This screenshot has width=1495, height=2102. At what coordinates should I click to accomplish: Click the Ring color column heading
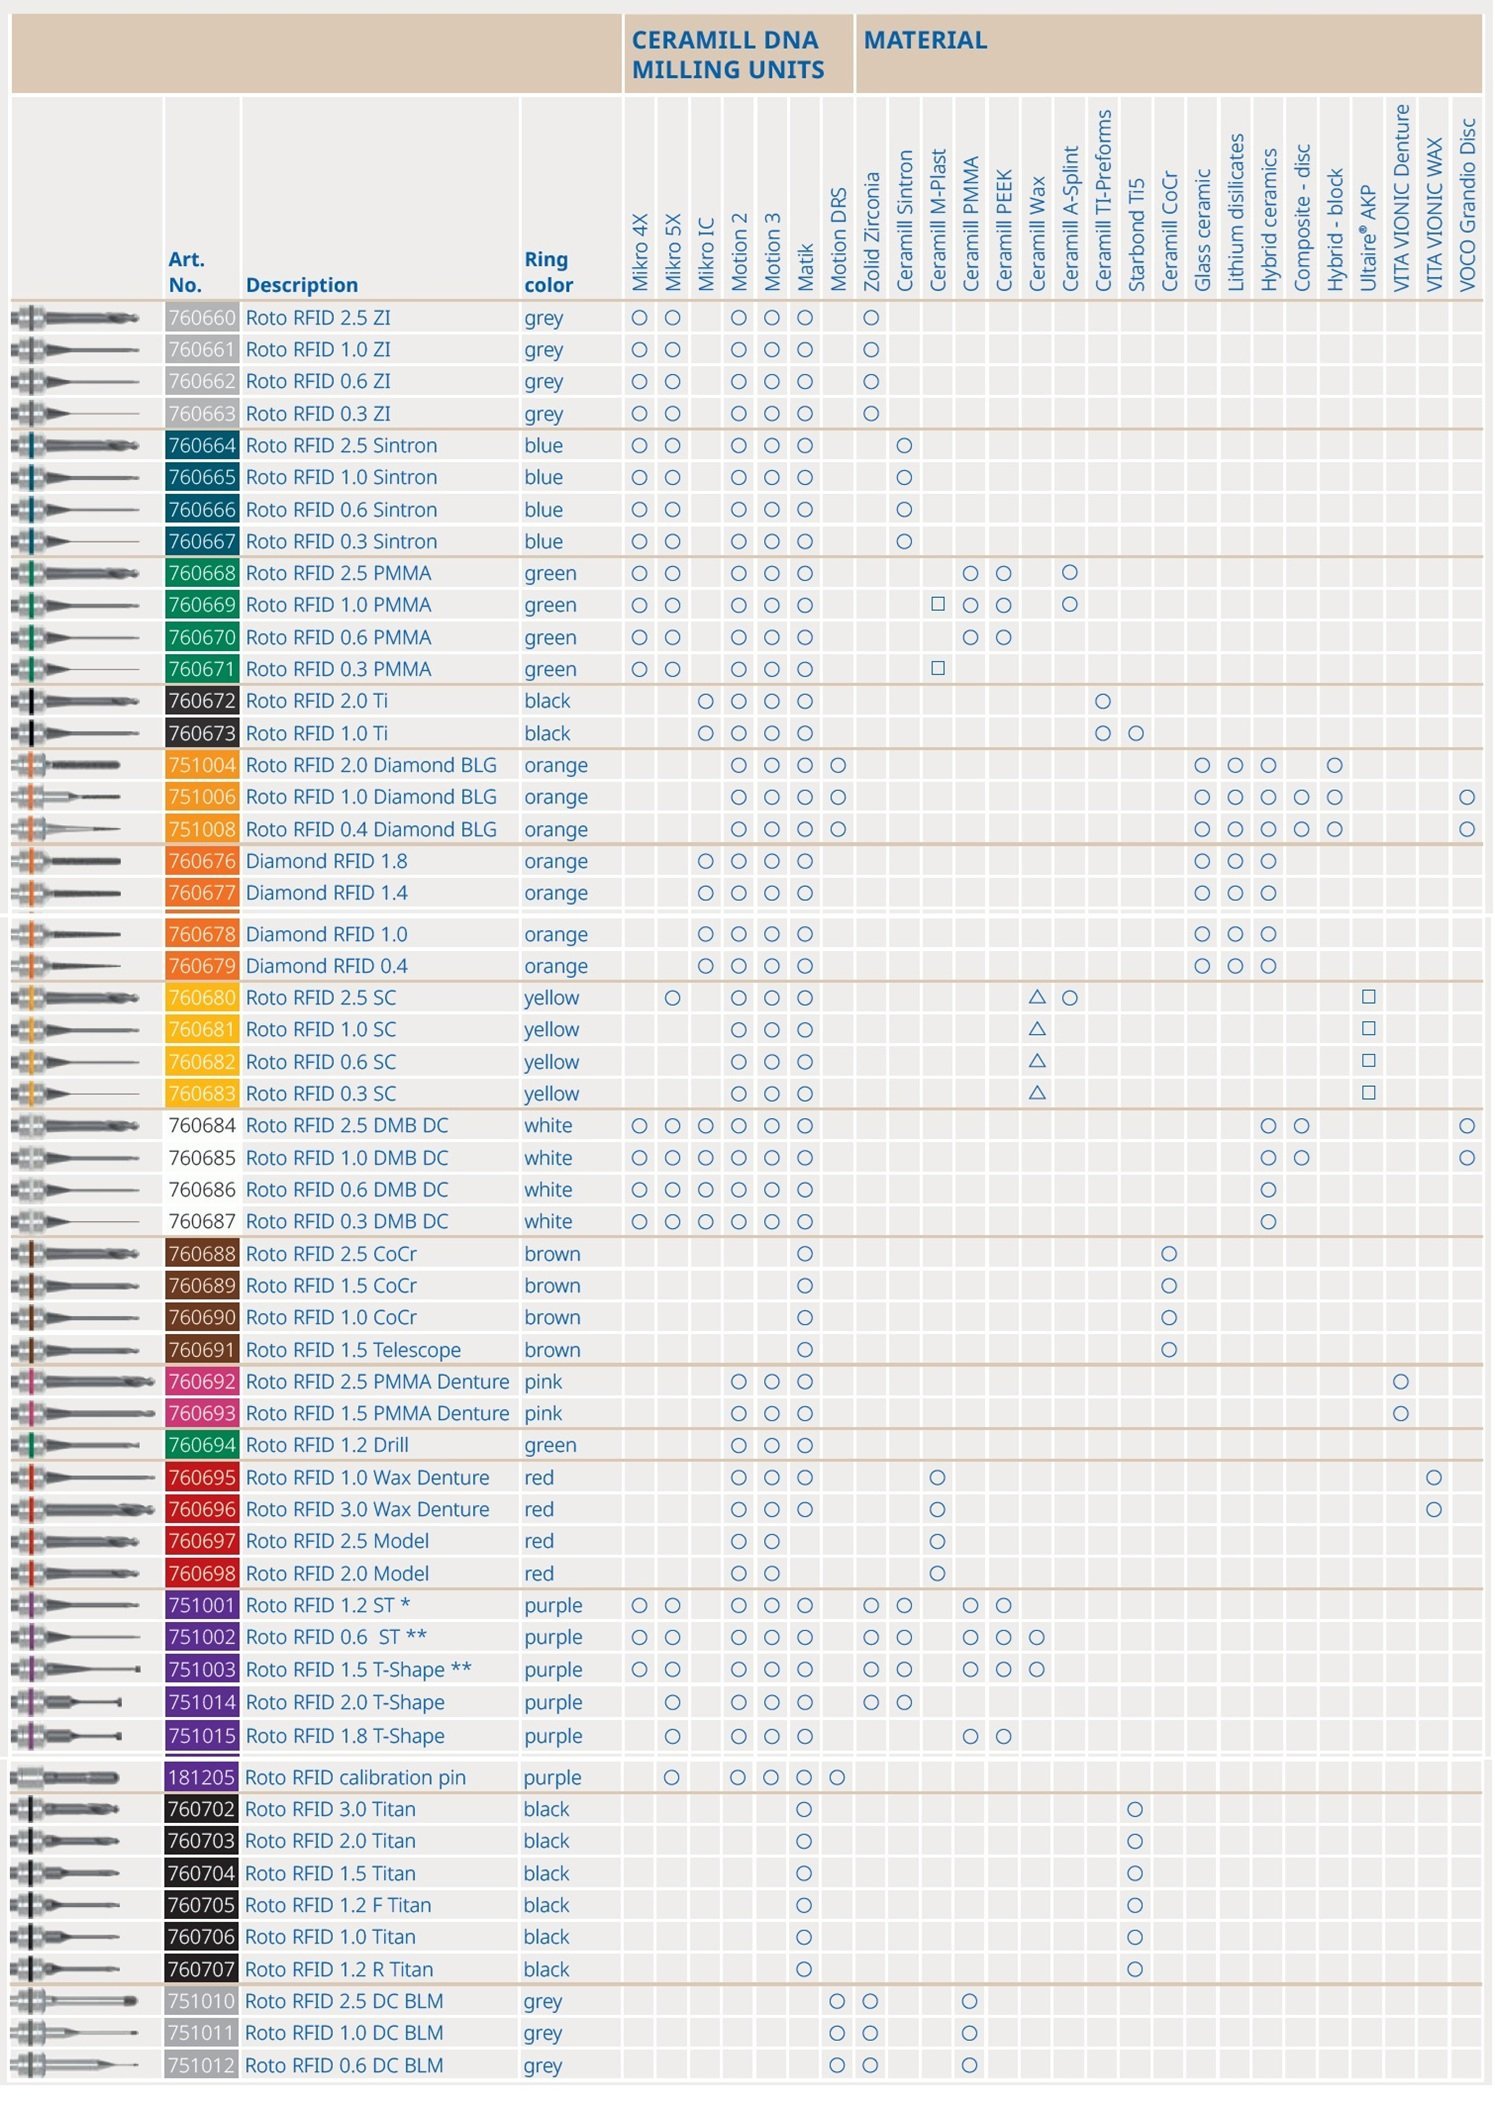click(548, 272)
